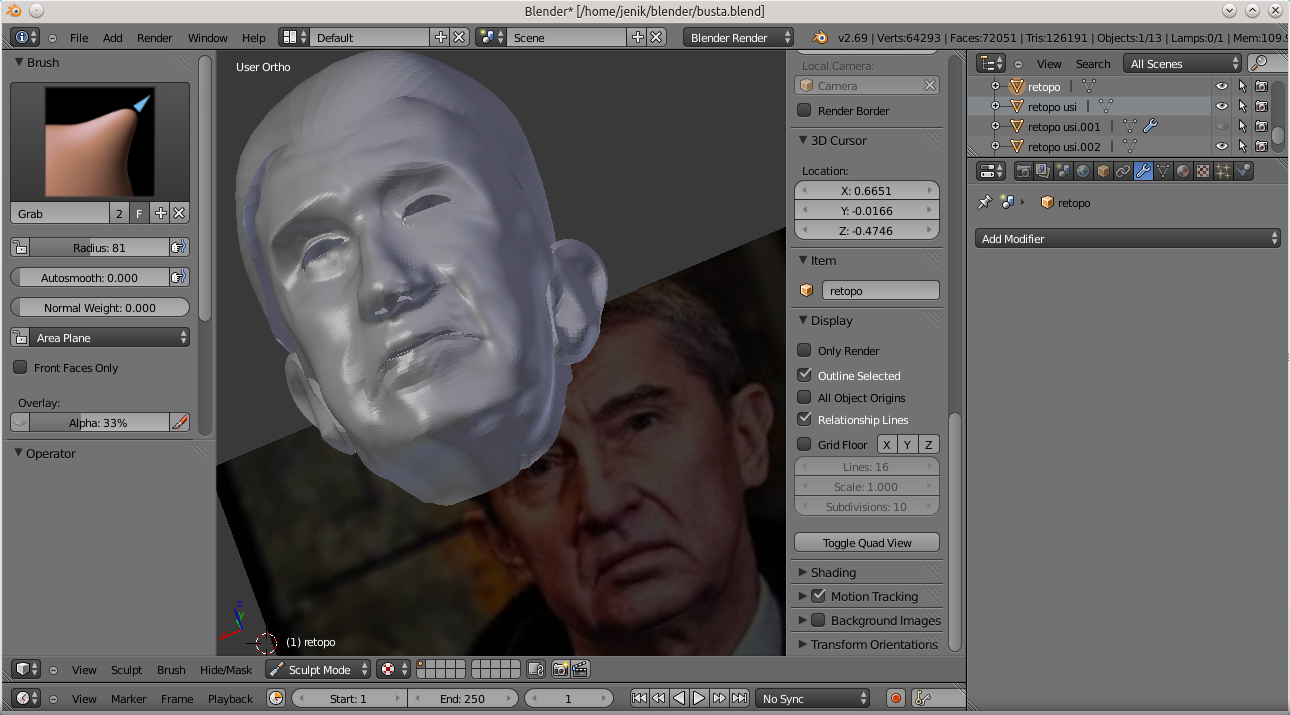Expand the Shading panel

click(833, 573)
